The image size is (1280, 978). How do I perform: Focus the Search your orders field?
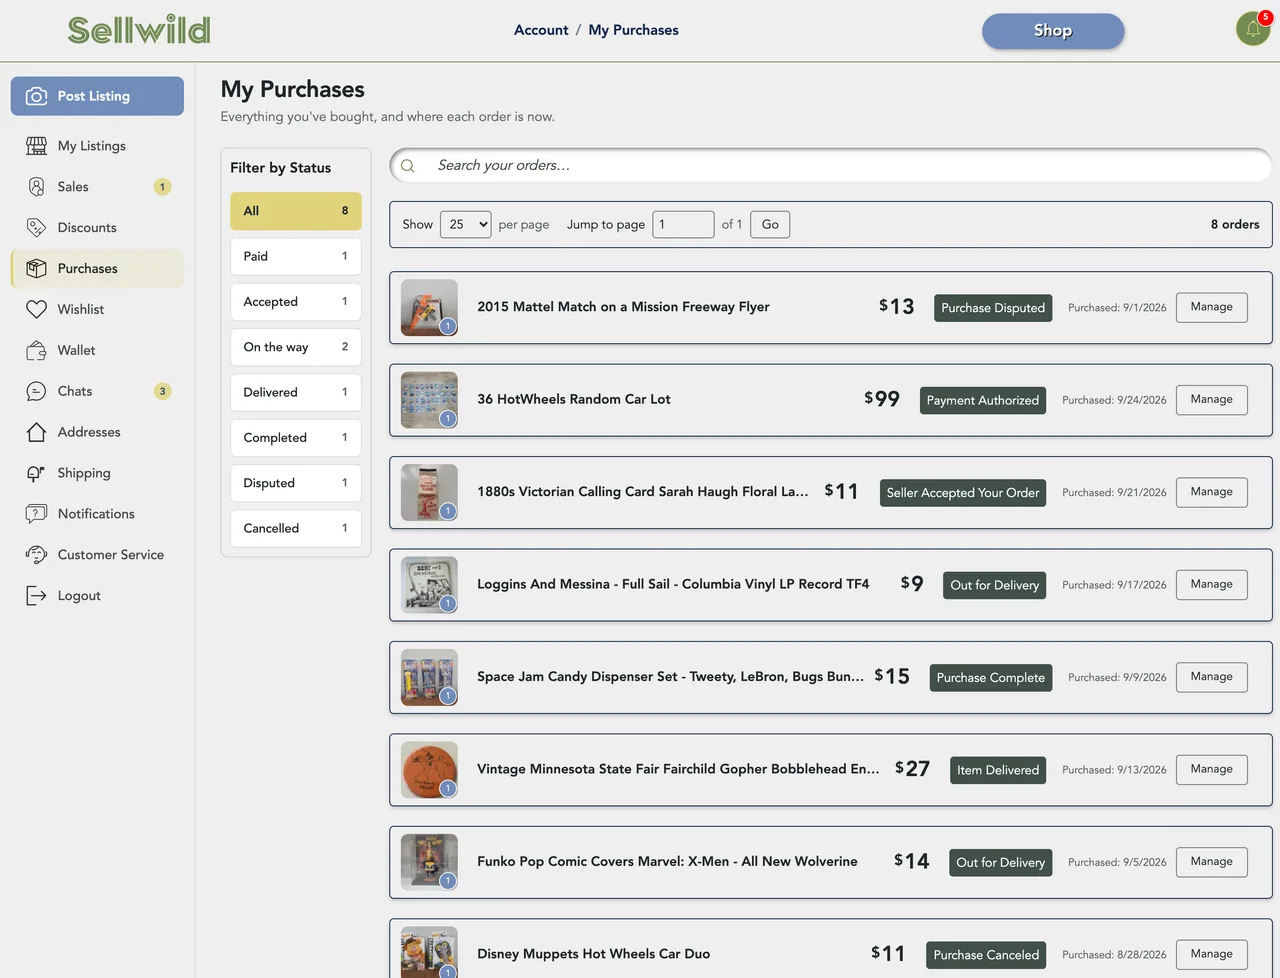[831, 166]
